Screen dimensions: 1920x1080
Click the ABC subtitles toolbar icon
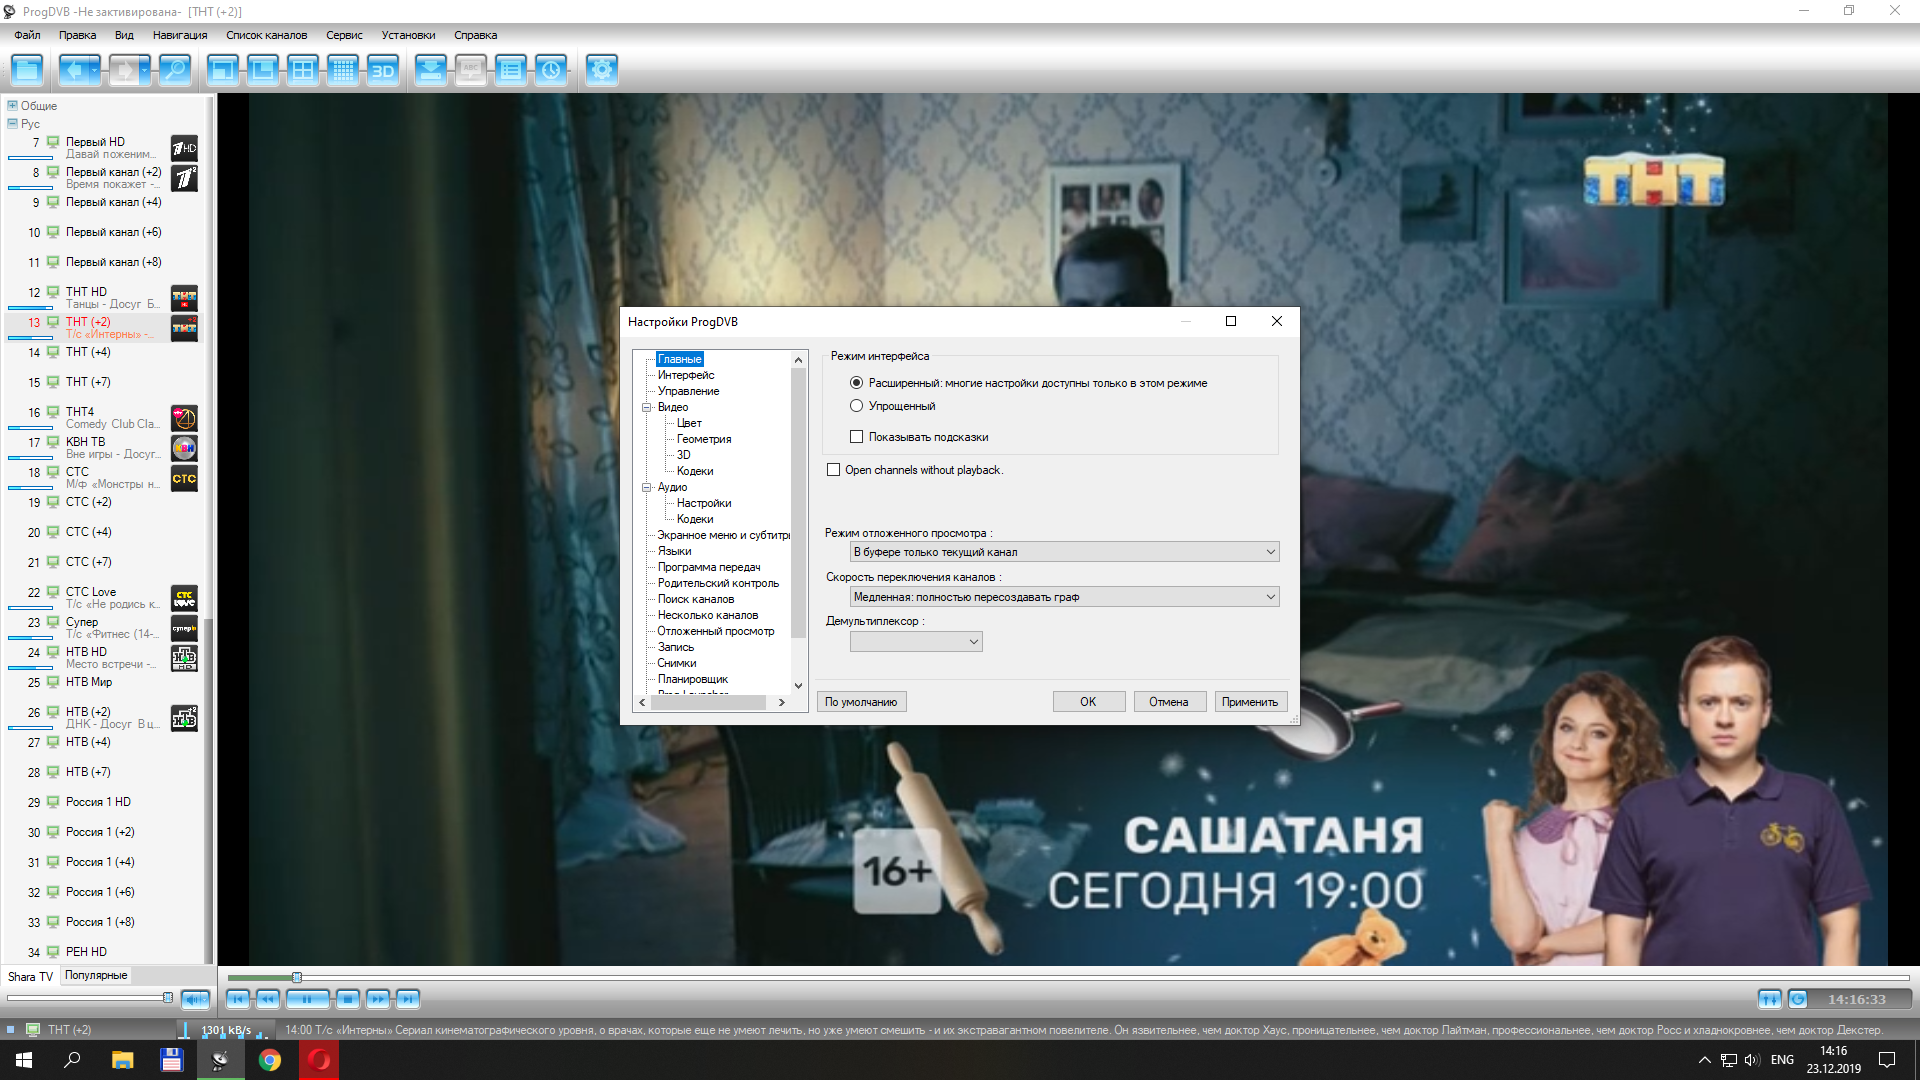click(471, 70)
